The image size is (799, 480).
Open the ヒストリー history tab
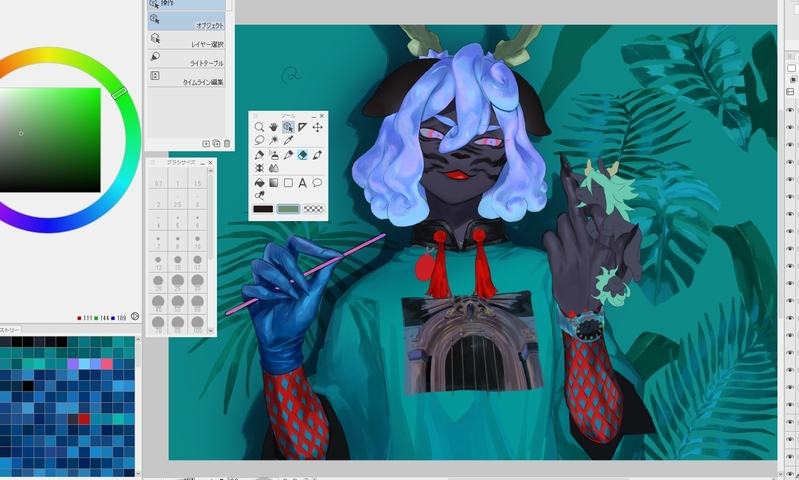coord(9,330)
